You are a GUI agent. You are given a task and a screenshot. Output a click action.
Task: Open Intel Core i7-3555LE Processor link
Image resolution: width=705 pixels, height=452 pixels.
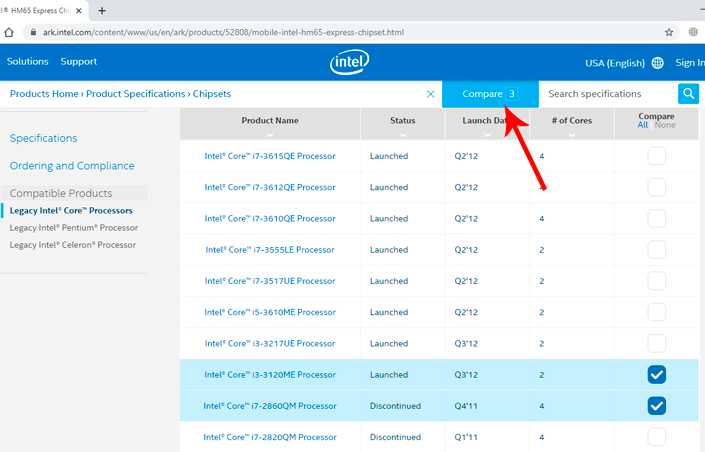(270, 250)
